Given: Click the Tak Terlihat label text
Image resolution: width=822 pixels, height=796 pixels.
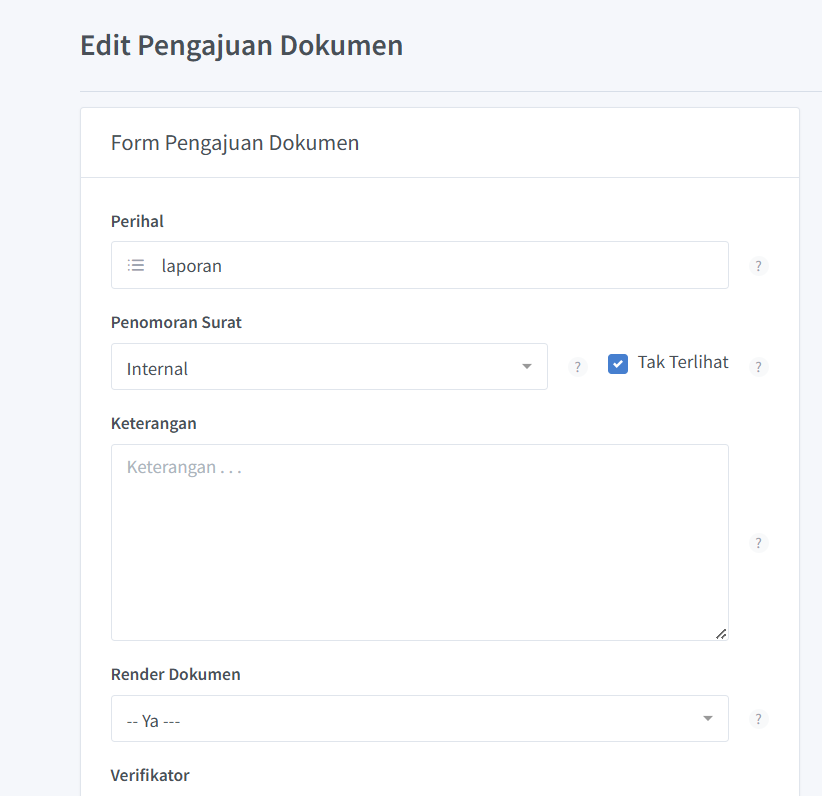Looking at the screenshot, I should (x=683, y=363).
